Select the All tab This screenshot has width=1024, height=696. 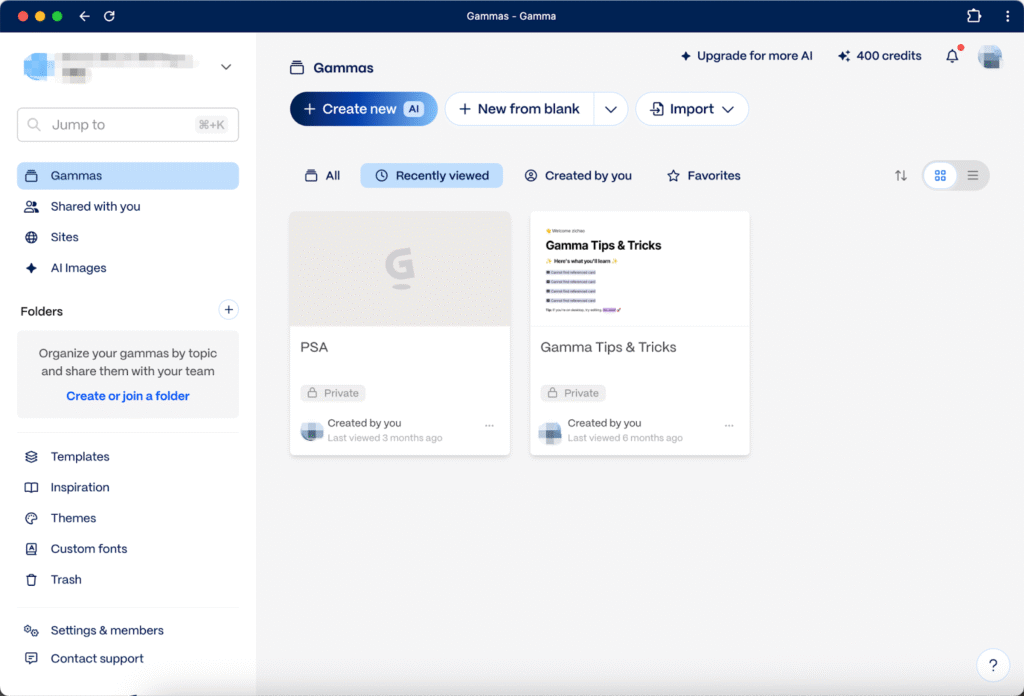tap(322, 176)
